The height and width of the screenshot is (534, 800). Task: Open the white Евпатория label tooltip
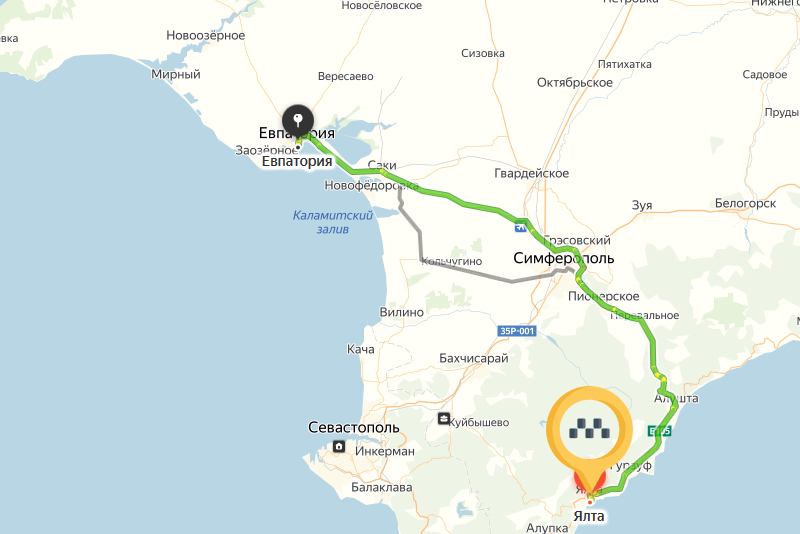[297, 162]
